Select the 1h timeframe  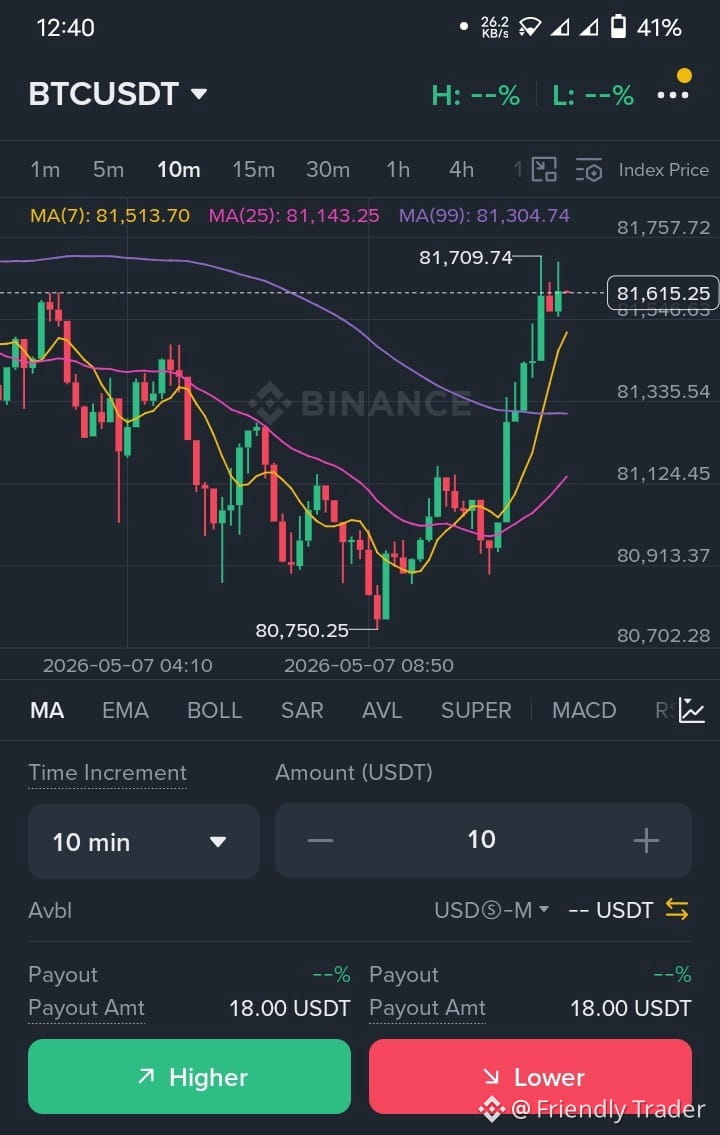click(398, 169)
